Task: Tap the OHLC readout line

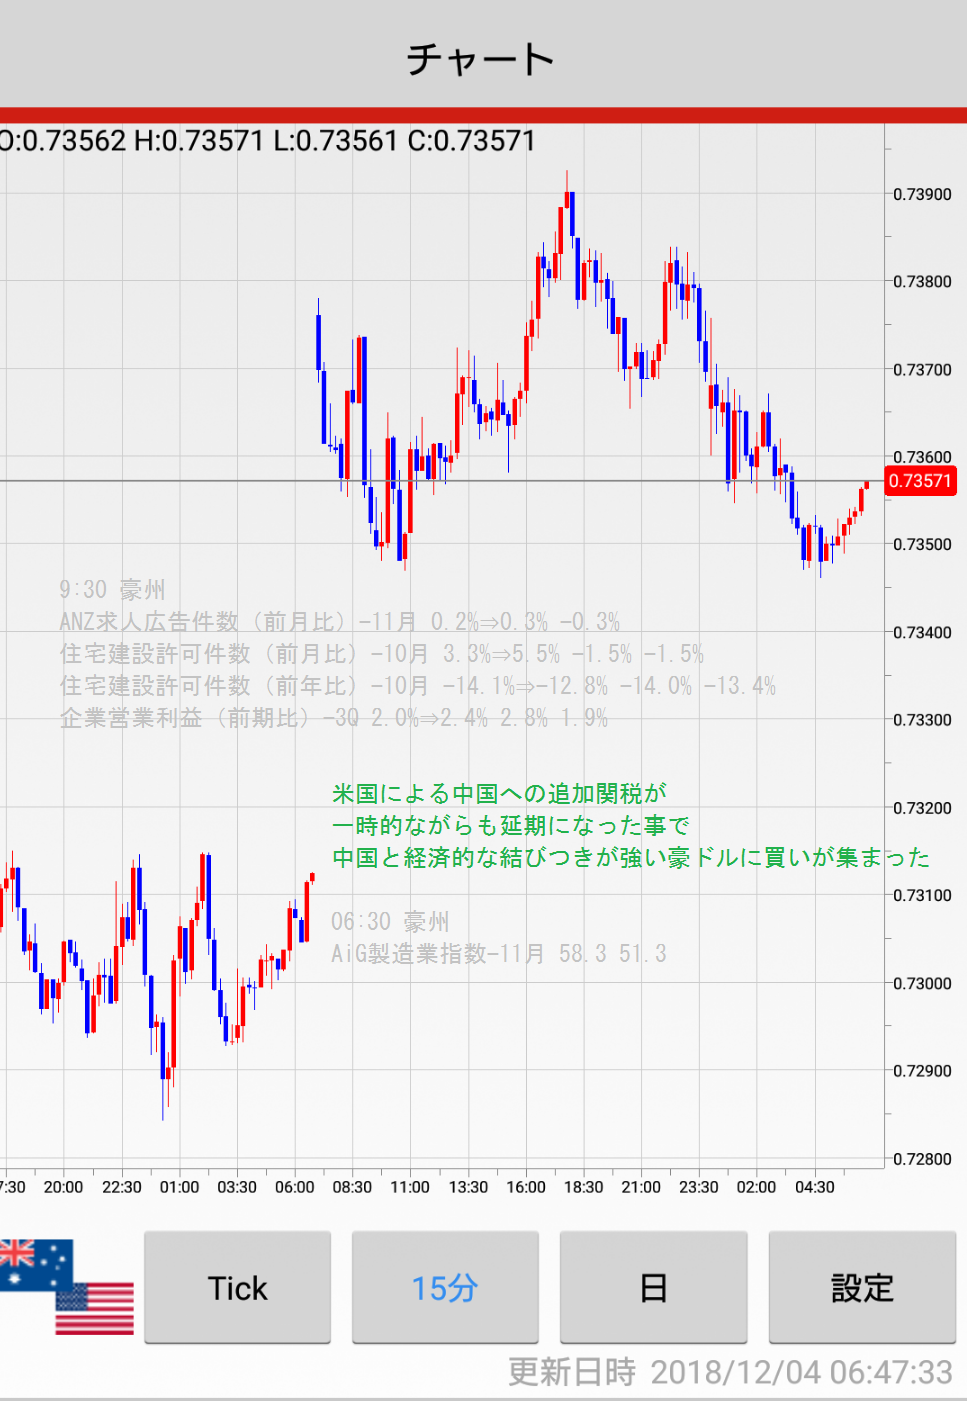Action: (x=268, y=141)
